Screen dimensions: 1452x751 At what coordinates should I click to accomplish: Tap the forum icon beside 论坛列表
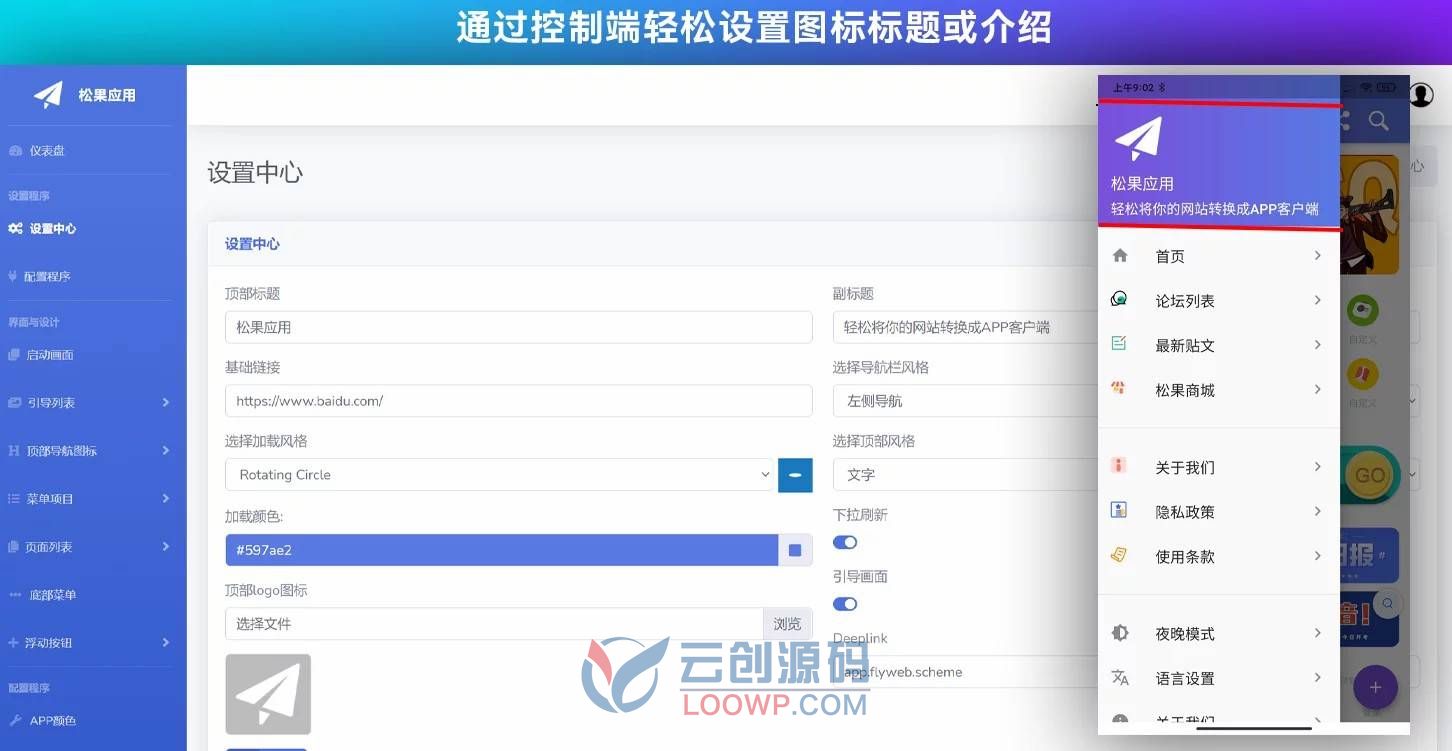pos(1120,300)
